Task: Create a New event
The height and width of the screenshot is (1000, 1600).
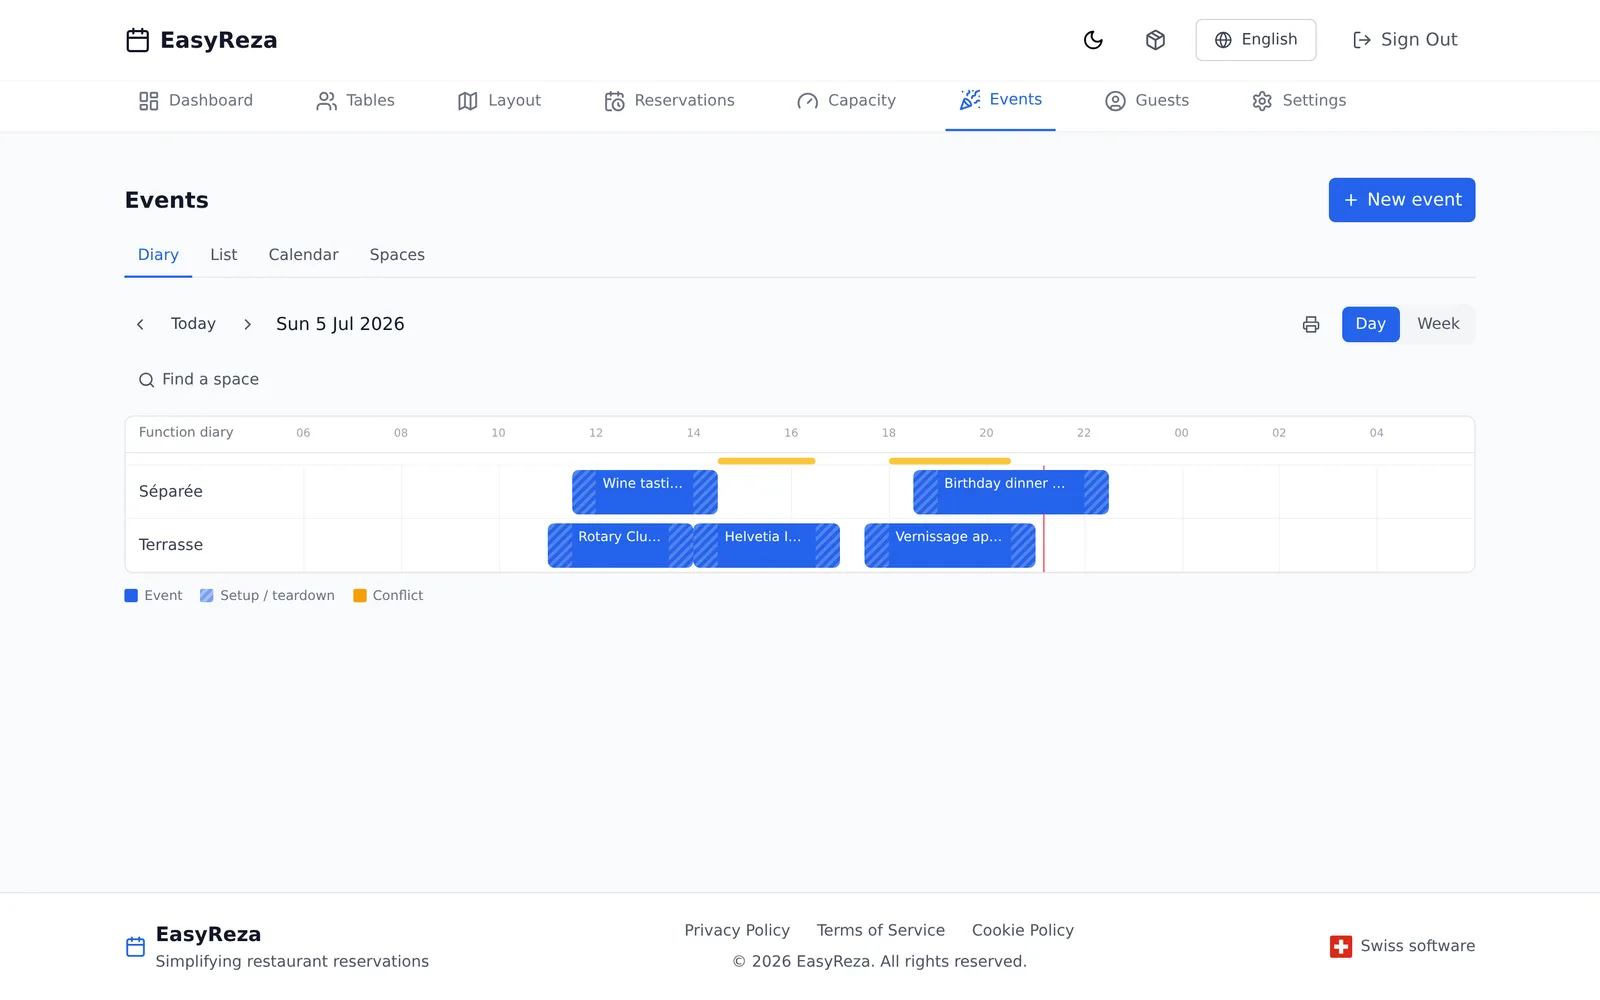Action: pos(1401,200)
